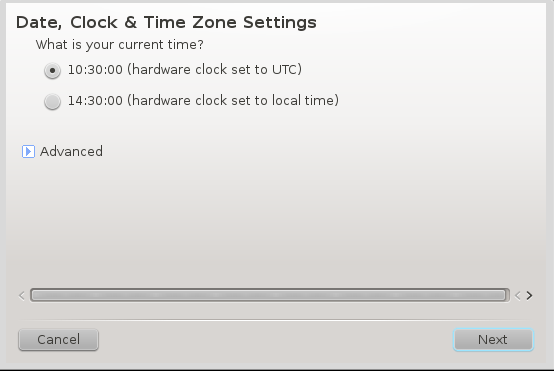Click the greyed-out left arrow beside the right arrow
The image size is (554, 371).
(518, 295)
